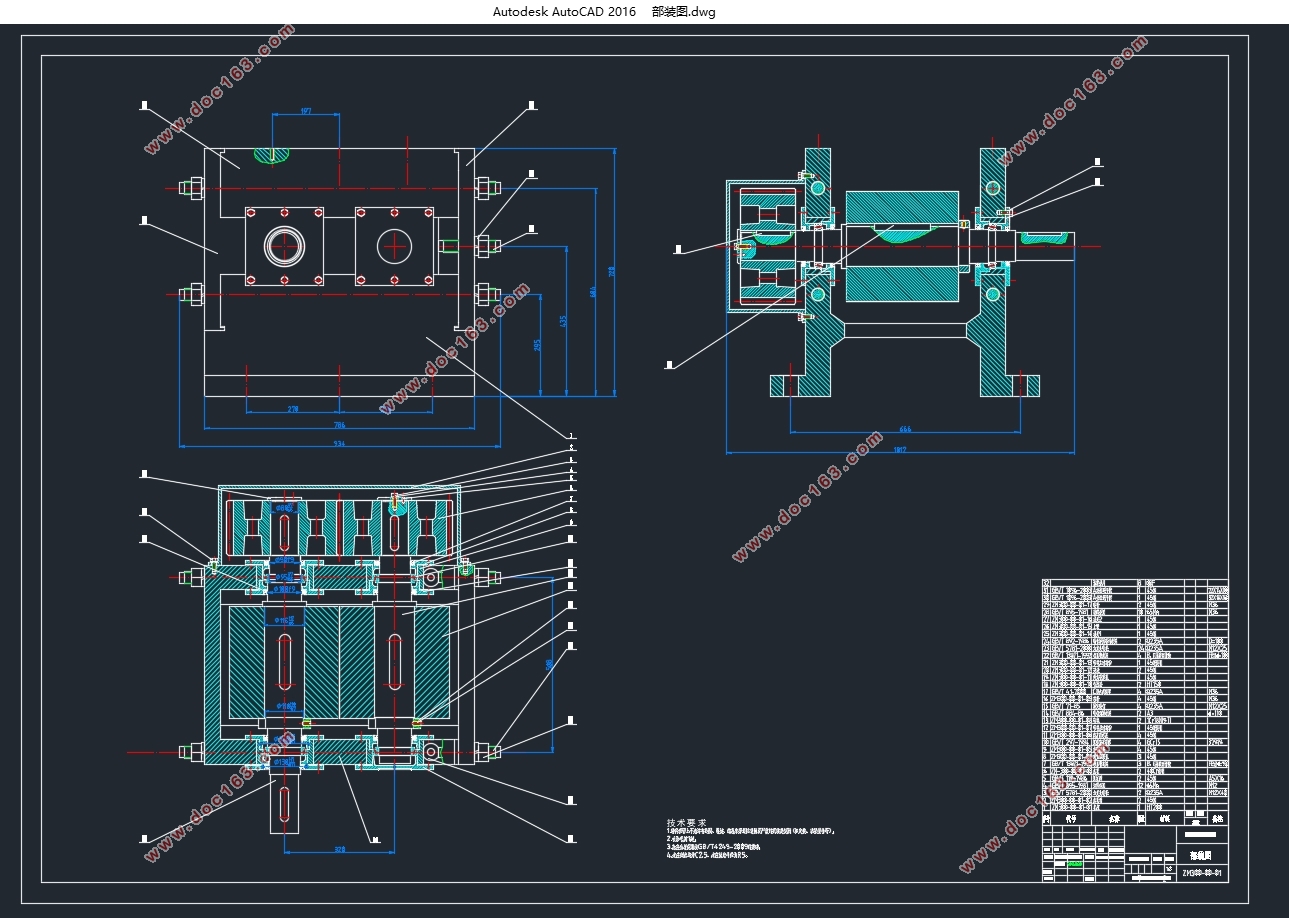Click the ZY3000-00-01 drawing number cell

(x=1204, y=873)
